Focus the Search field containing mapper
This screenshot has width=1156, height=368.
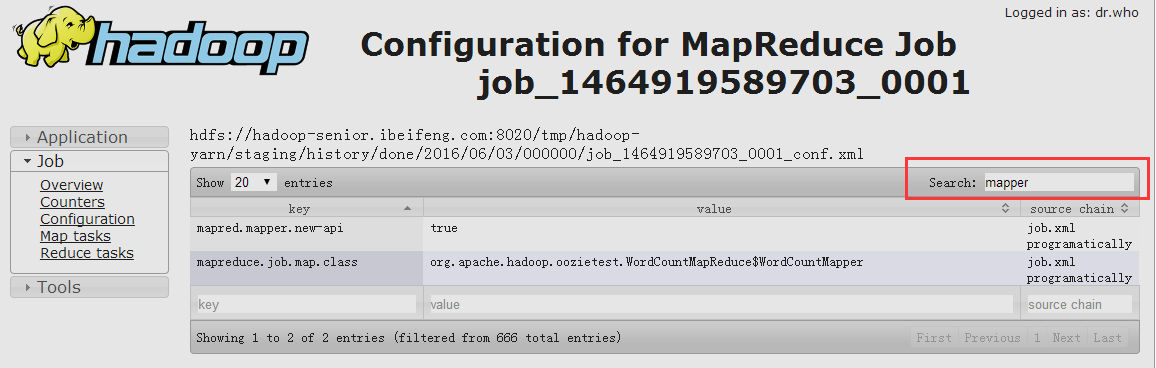(1059, 182)
